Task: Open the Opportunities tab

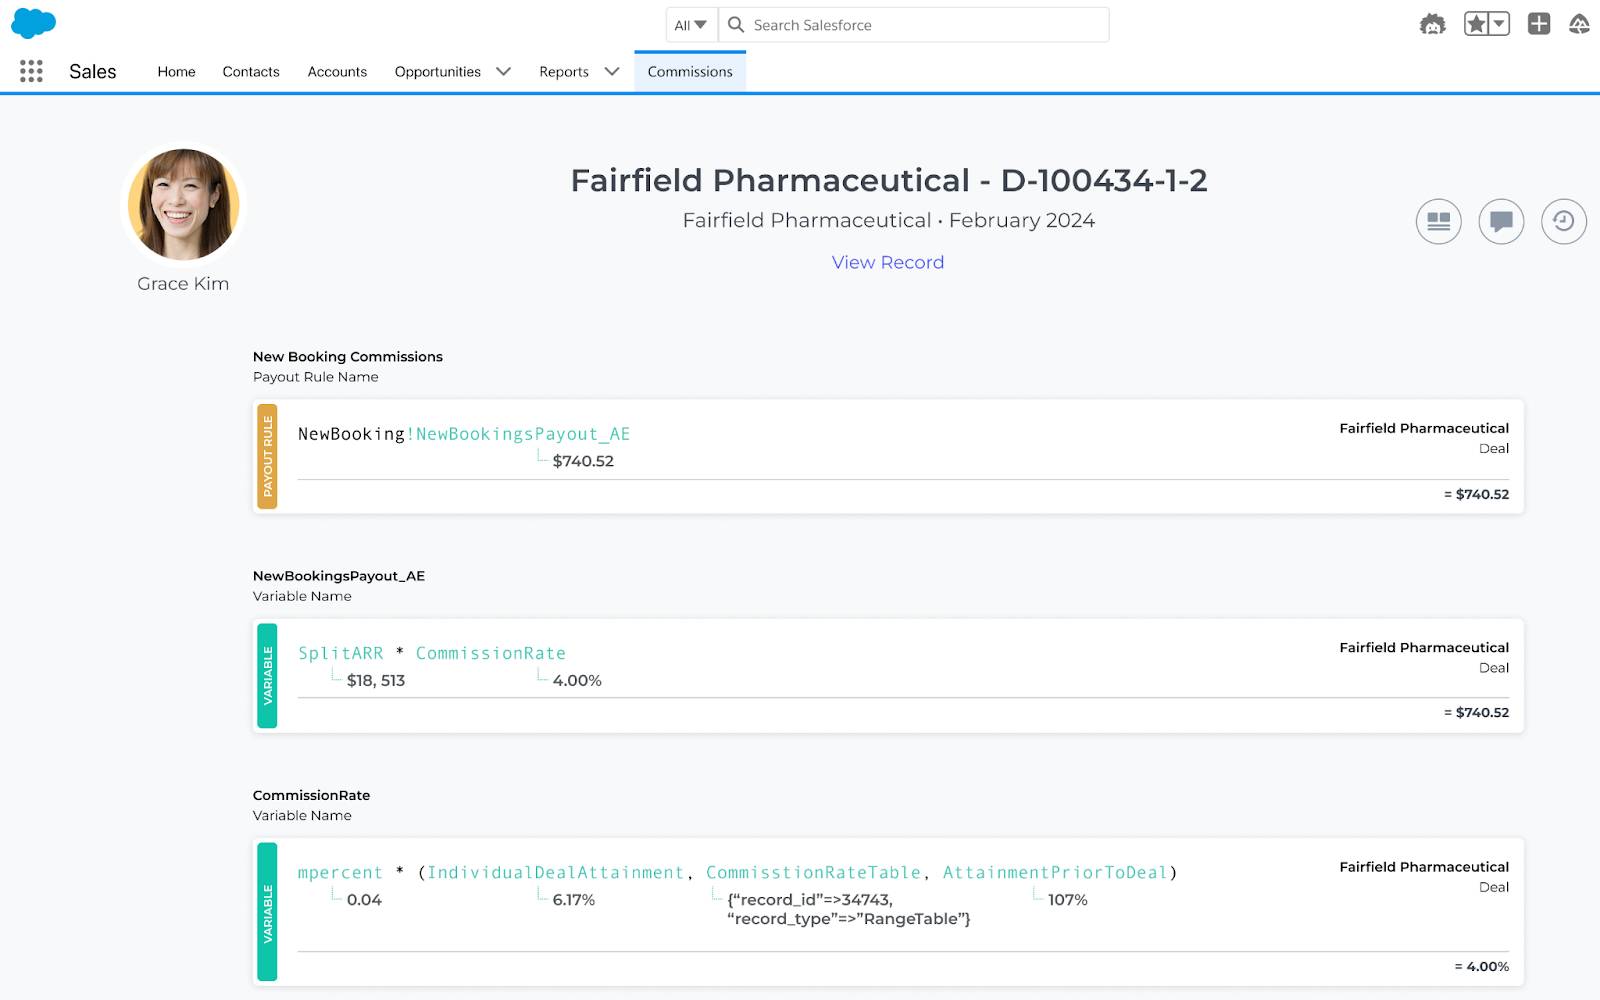Action: (437, 72)
